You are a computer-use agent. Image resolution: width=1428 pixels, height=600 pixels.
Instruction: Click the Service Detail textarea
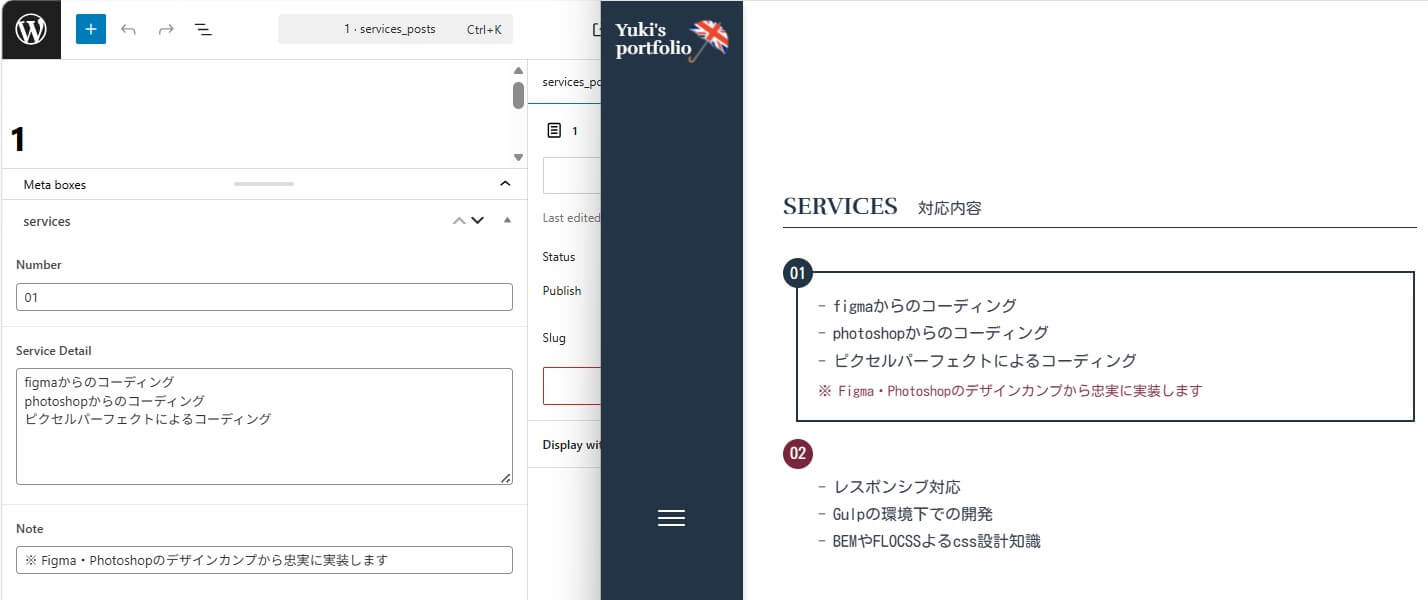coord(264,427)
